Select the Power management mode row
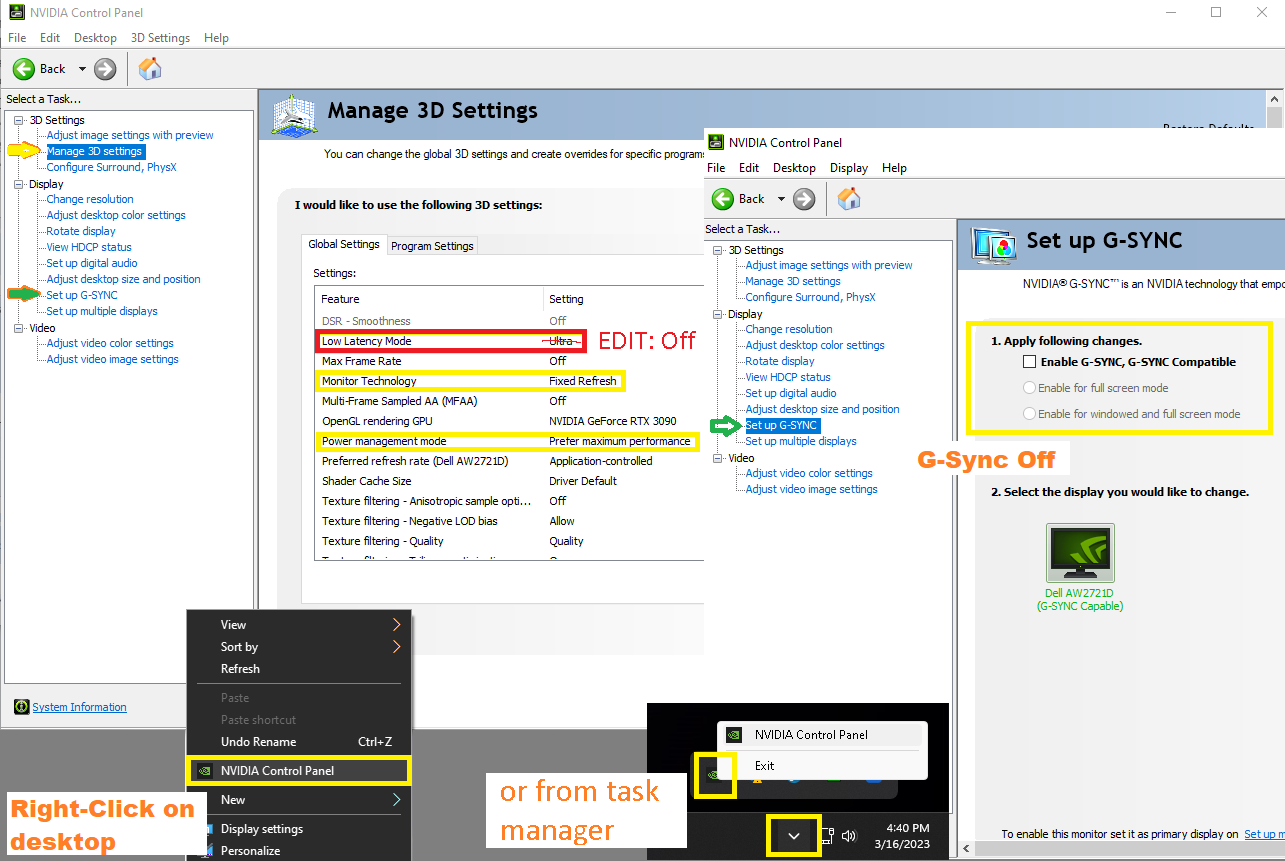This screenshot has width=1285, height=861. click(507, 441)
